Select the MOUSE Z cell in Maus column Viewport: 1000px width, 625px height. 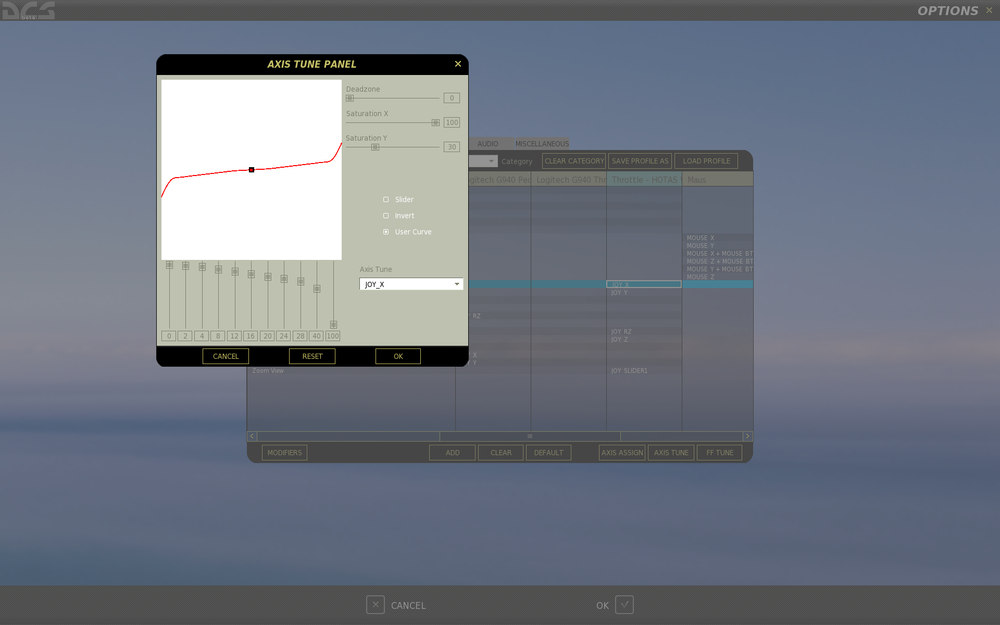(717, 277)
